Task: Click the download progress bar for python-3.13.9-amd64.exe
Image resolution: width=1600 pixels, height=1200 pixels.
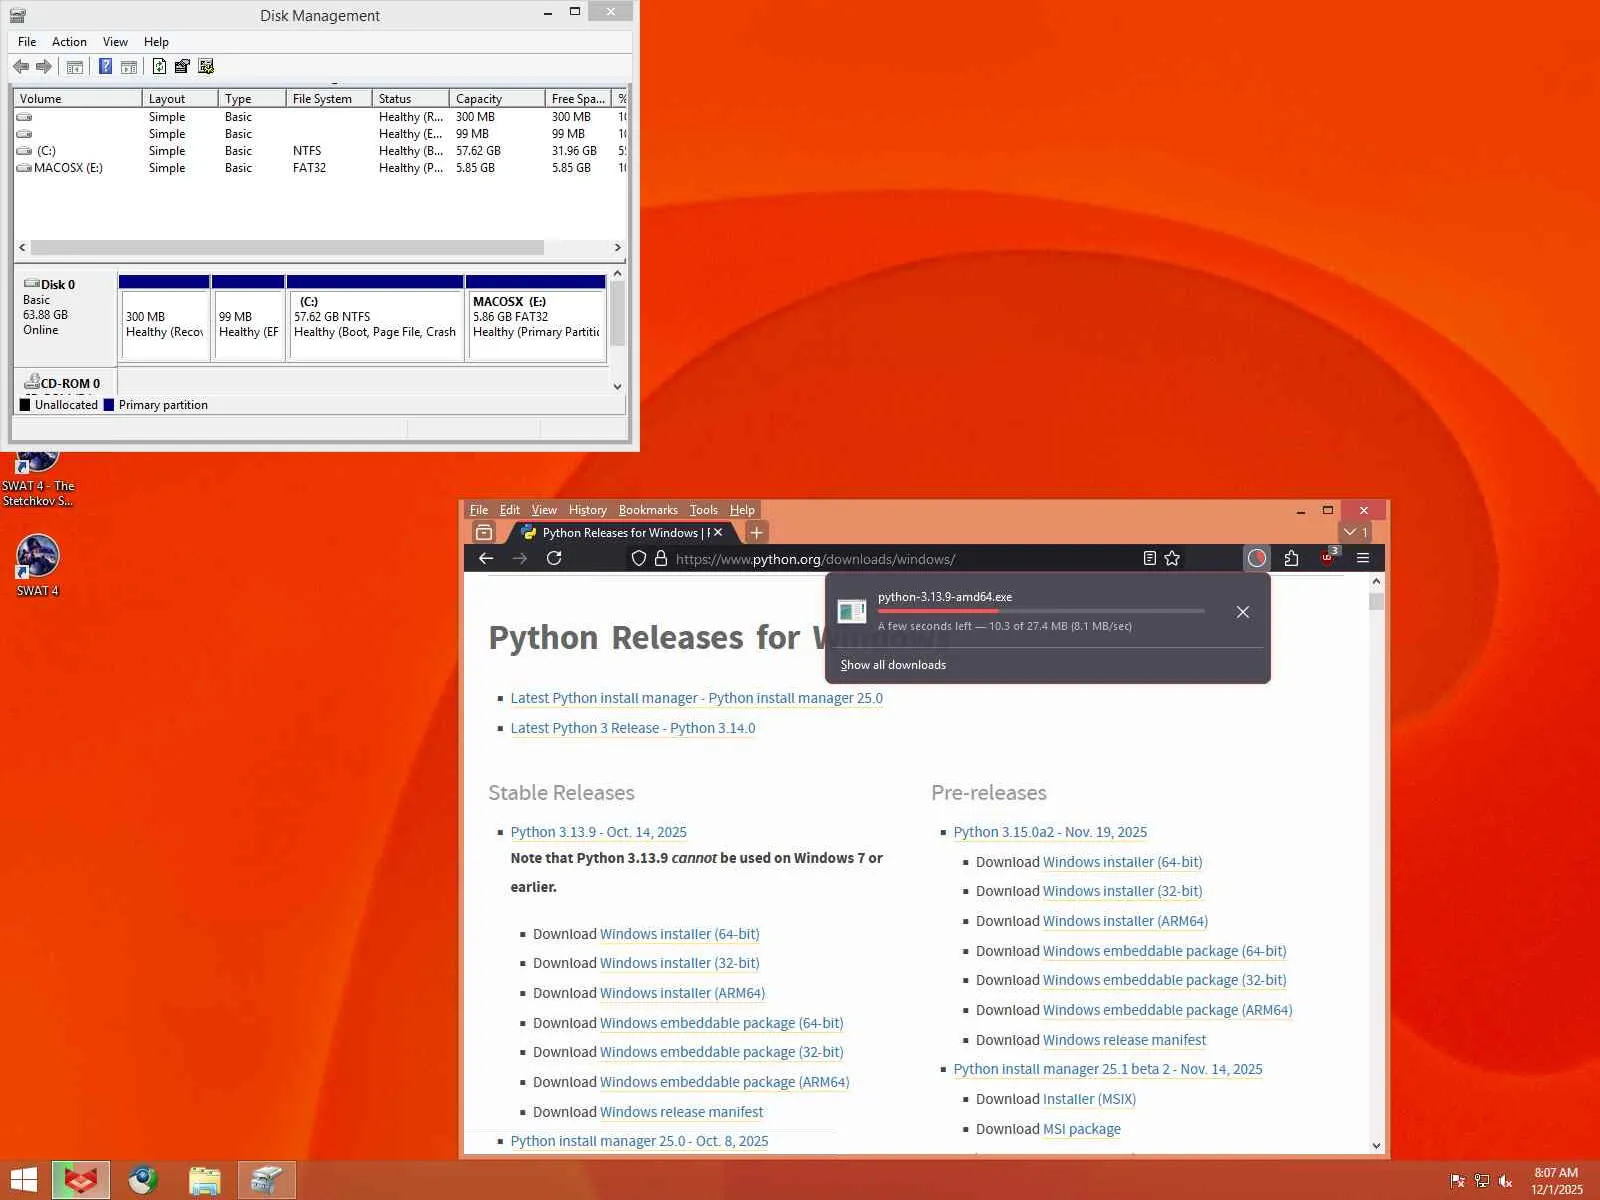Action: (x=1041, y=611)
